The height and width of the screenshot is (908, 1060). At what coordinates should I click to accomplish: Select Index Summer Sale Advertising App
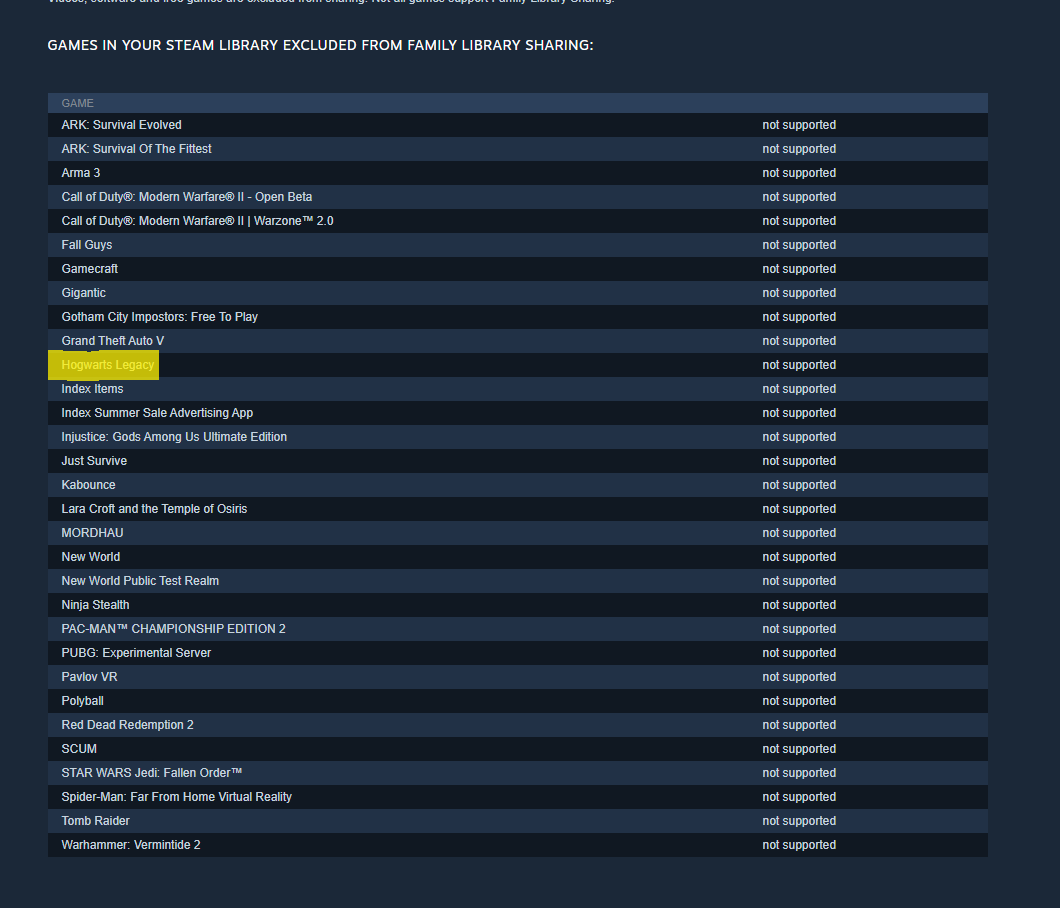pos(157,413)
